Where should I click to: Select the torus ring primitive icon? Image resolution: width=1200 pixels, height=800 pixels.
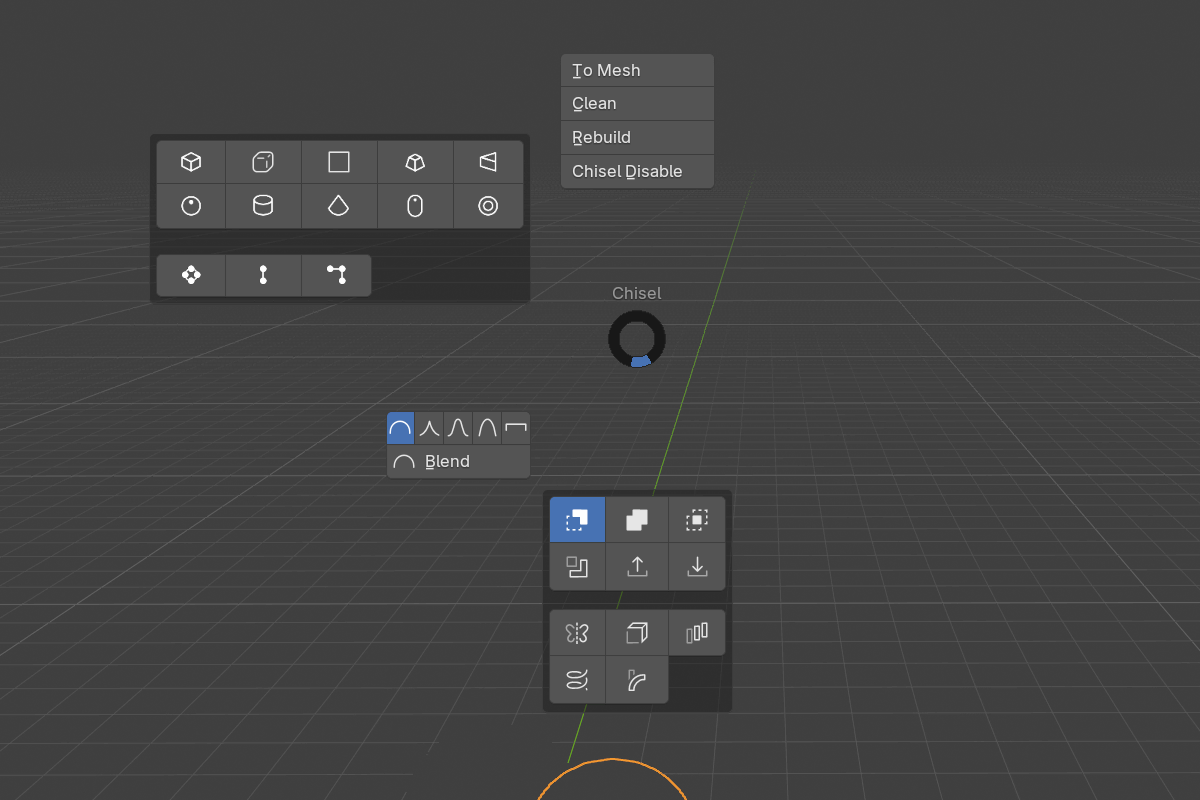point(488,206)
